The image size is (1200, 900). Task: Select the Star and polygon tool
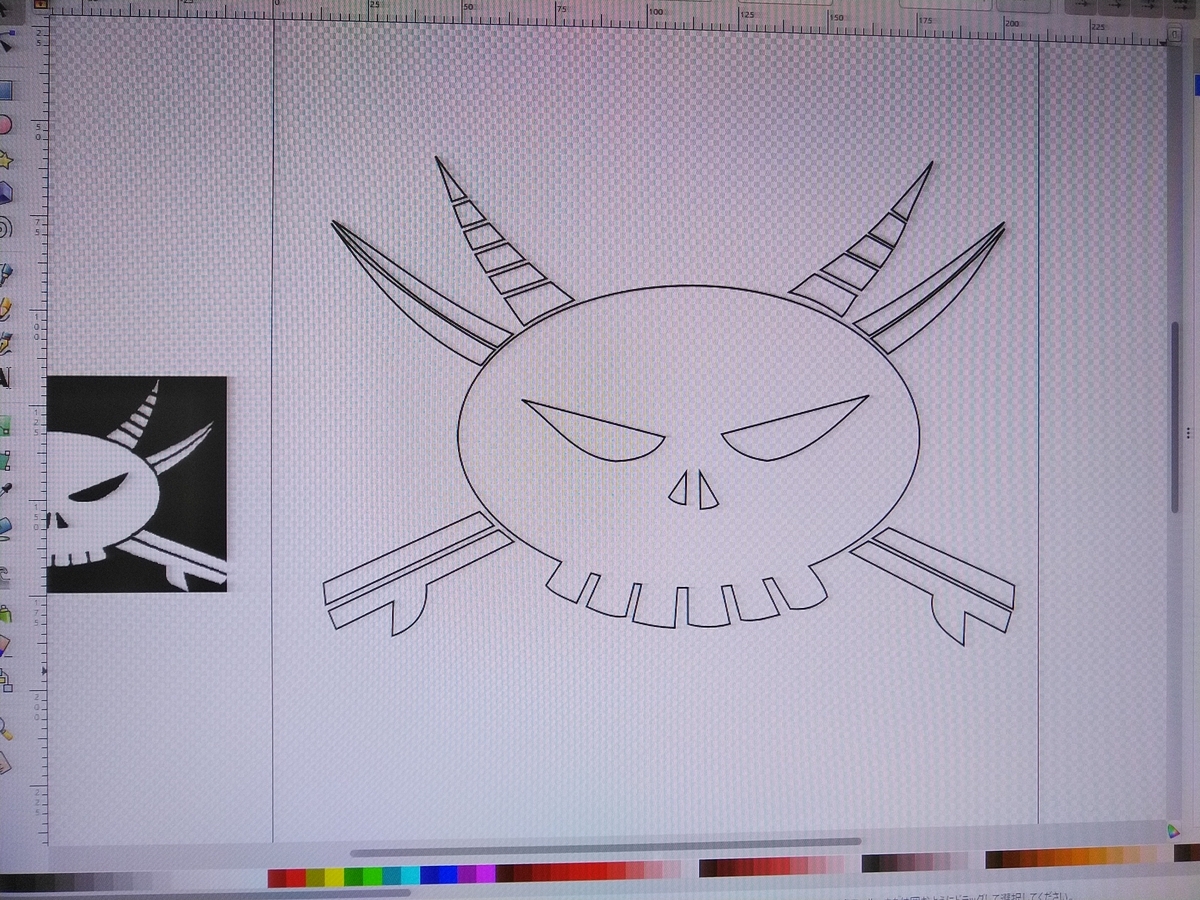pos(5,159)
